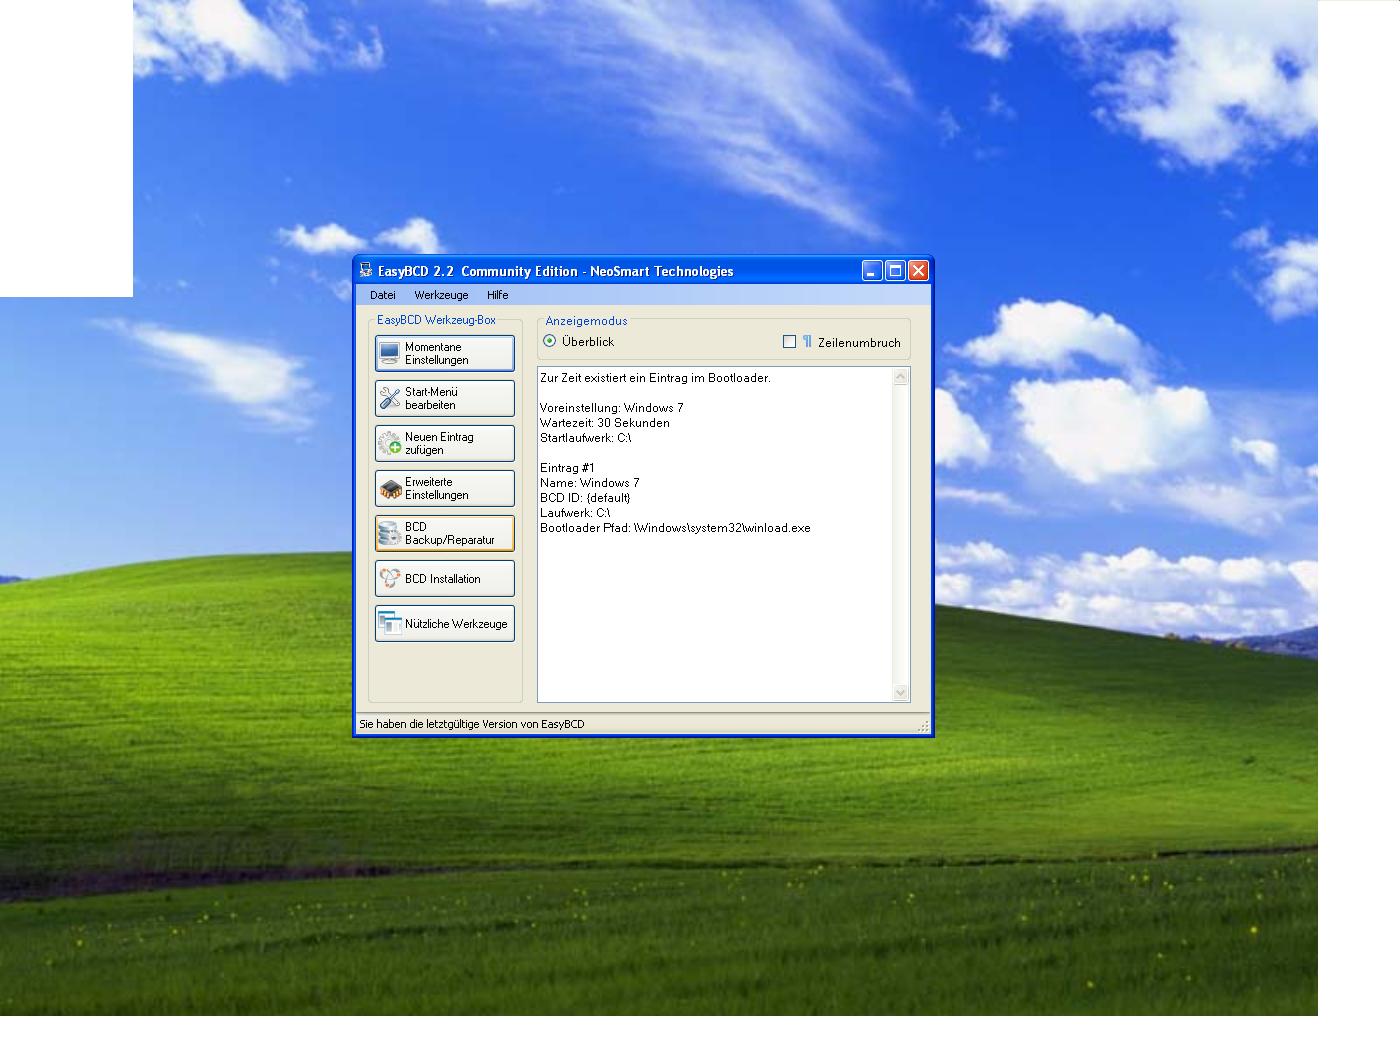Screen dimensions: 1400x1050
Task: Click the 'Startlaufwerk: C:\' line
Action: point(586,438)
